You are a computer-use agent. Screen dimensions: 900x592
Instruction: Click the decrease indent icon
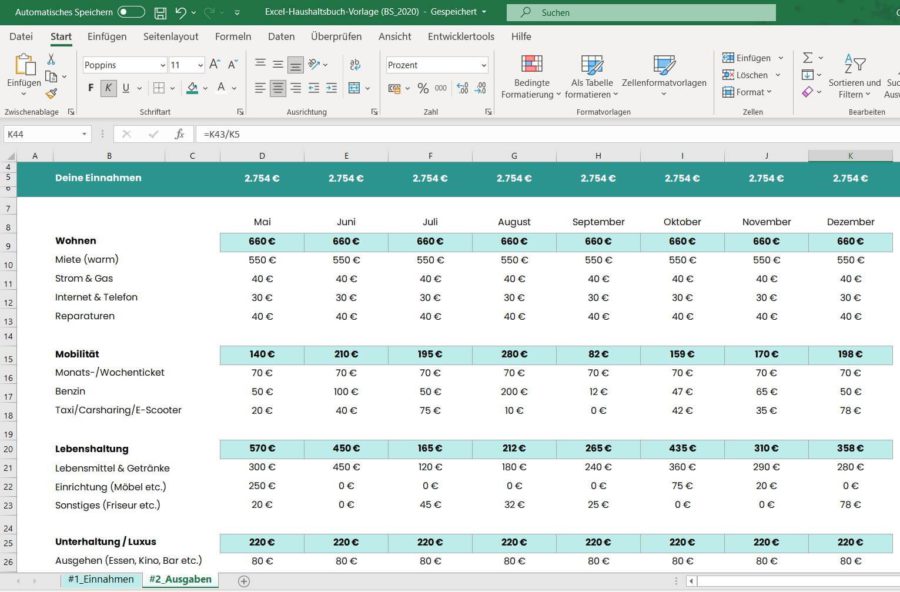point(314,88)
